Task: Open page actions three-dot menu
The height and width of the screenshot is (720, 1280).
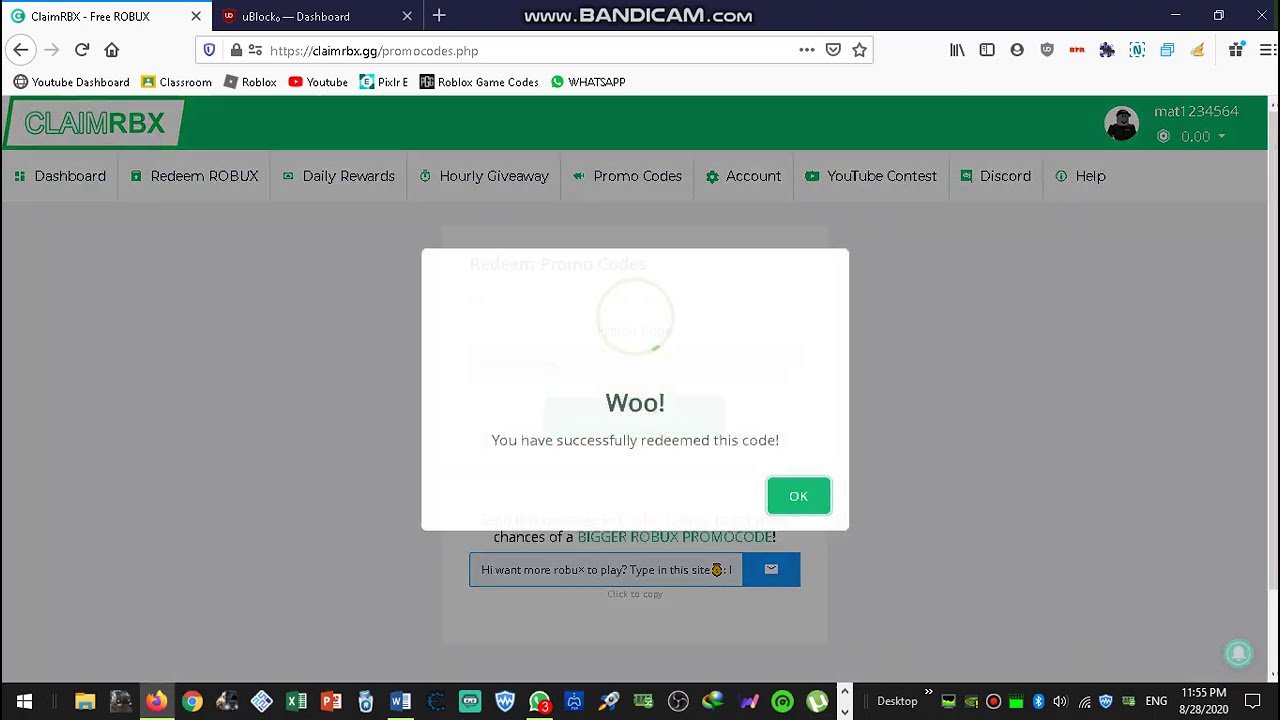Action: point(807,50)
